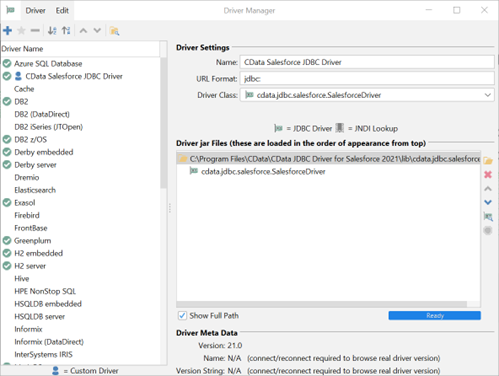This screenshot has height=376, width=499.
Task: Open the Driver Class dropdown
Action: click(488, 95)
